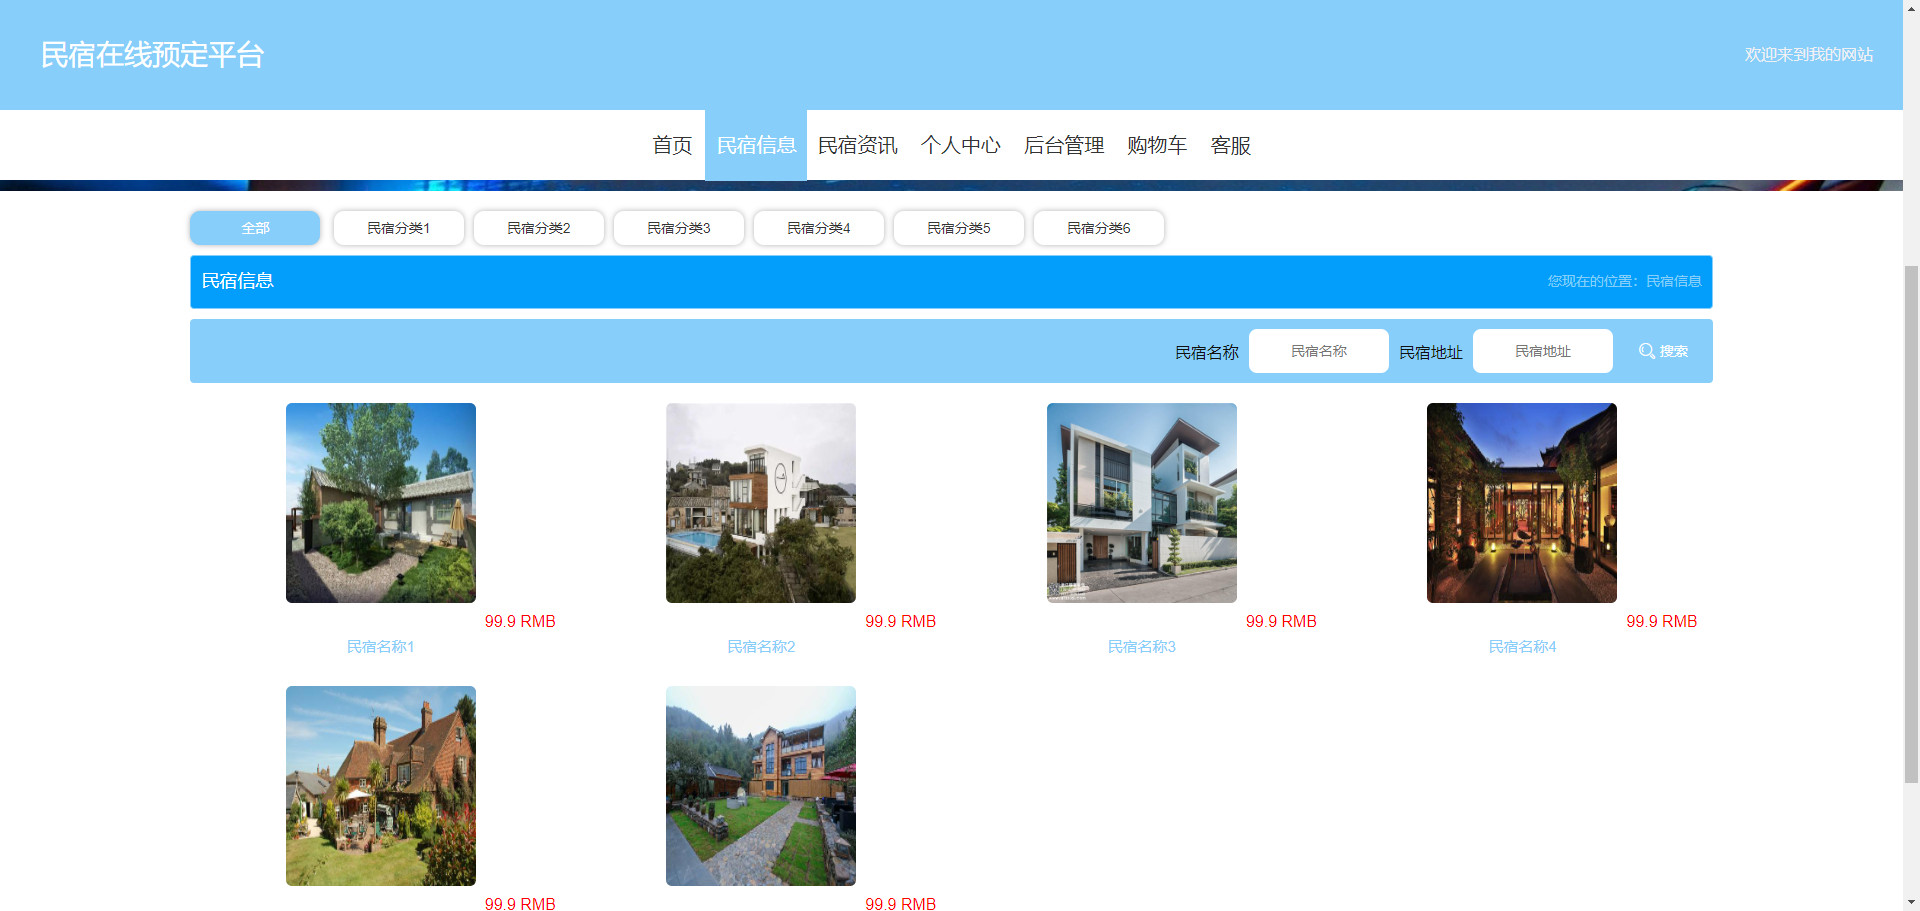The height and width of the screenshot is (911, 1920).
Task: Open 后台管理 from the navigation
Action: pyautogui.click(x=1064, y=145)
